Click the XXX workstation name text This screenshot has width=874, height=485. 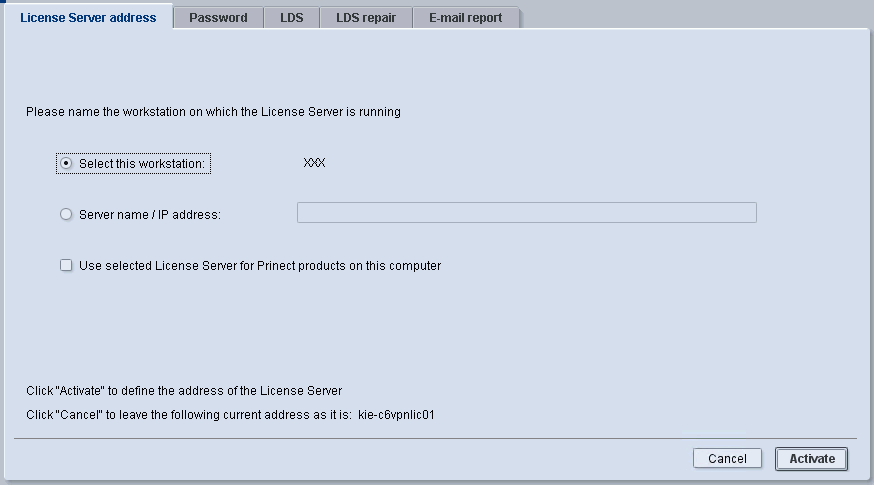click(315, 163)
